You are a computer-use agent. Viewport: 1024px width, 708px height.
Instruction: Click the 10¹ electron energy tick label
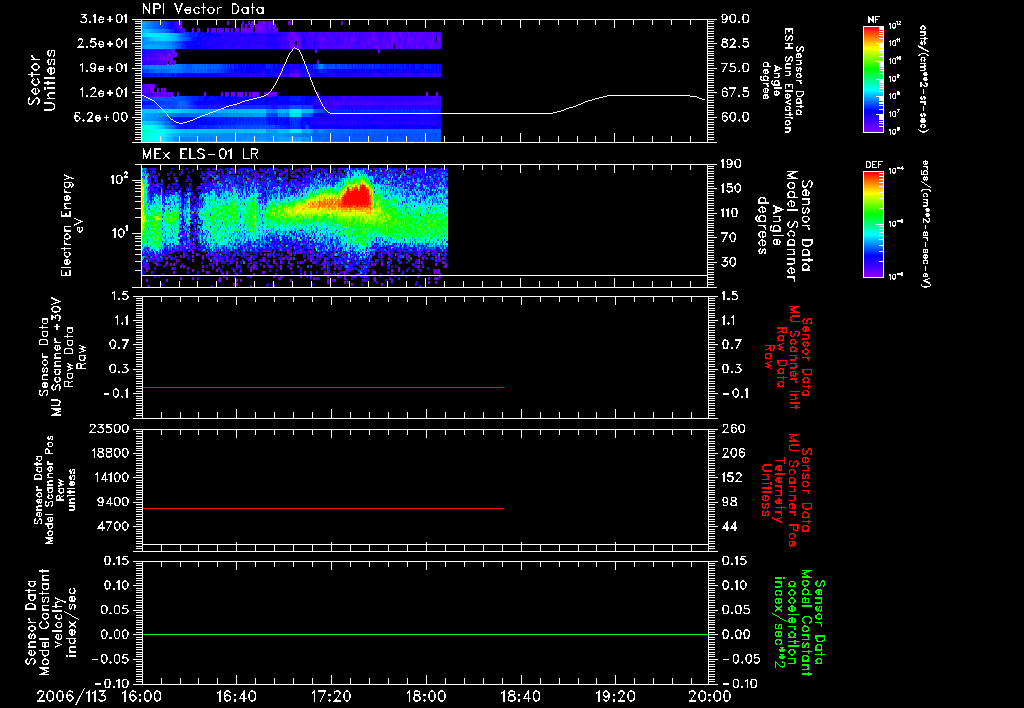[x=120, y=233]
